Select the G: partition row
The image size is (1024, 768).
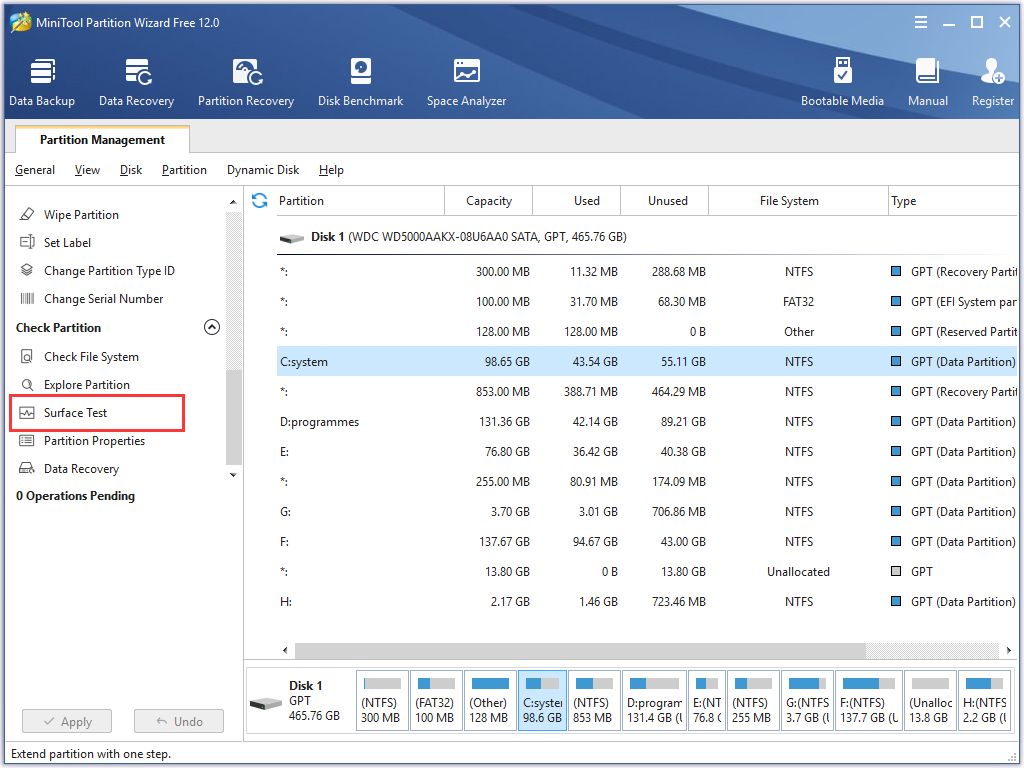(647, 511)
